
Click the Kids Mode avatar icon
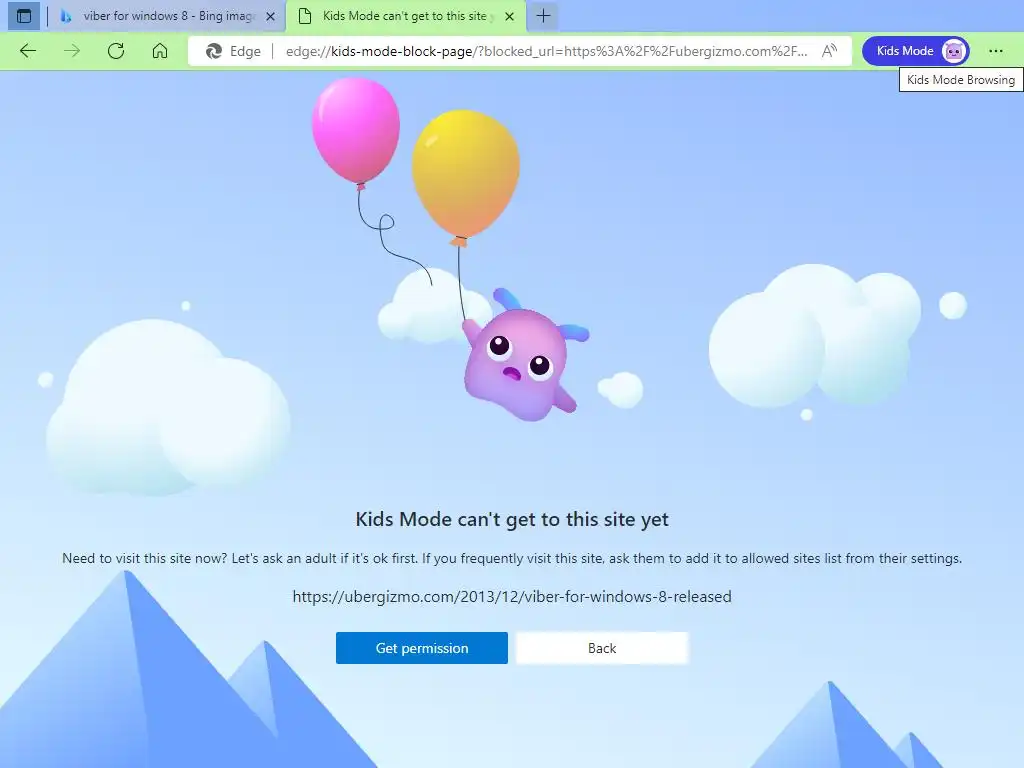tap(953, 51)
